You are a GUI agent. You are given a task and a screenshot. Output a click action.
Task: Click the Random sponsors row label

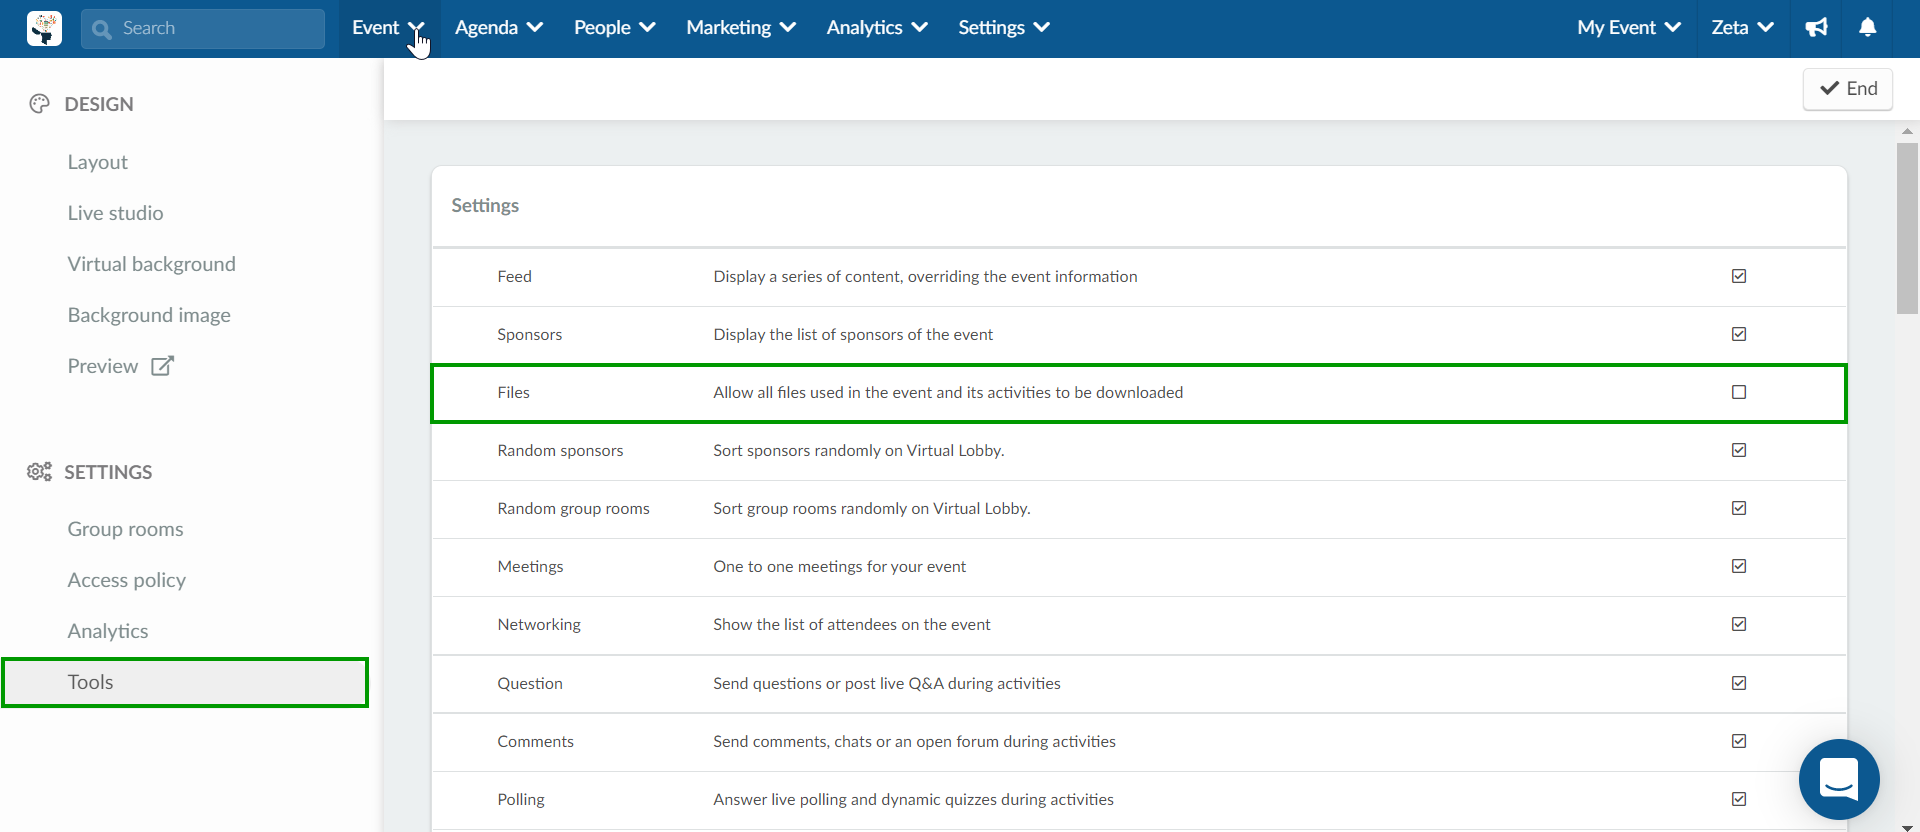click(560, 450)
